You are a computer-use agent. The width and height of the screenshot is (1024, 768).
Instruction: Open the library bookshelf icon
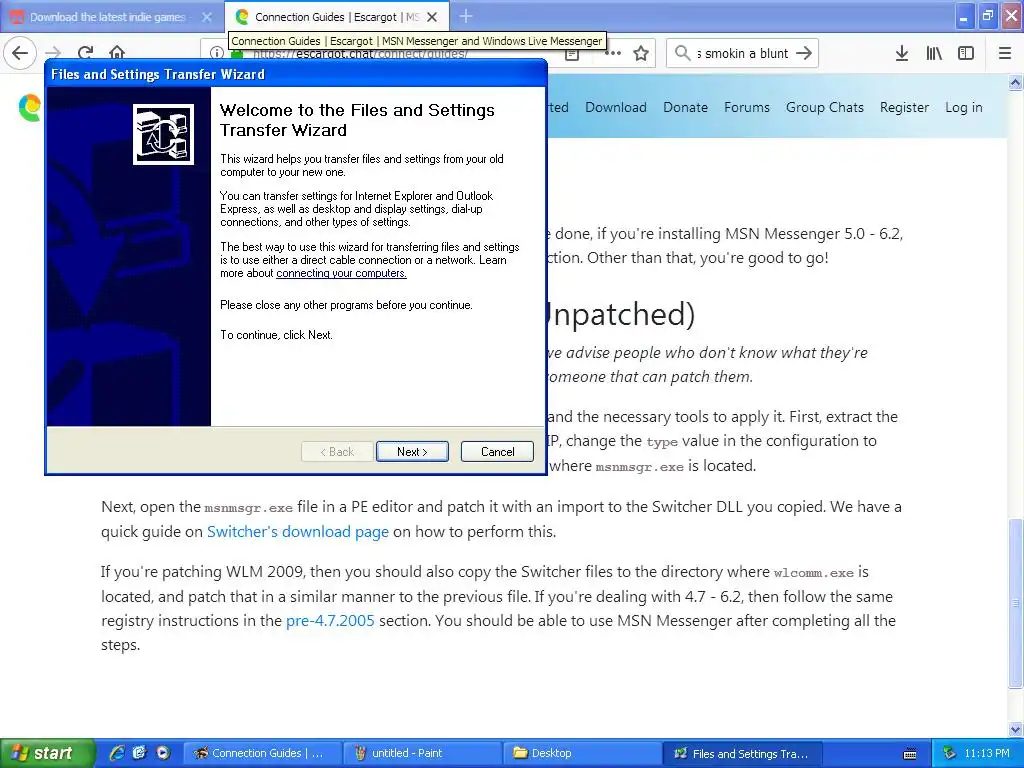point(934,54)
